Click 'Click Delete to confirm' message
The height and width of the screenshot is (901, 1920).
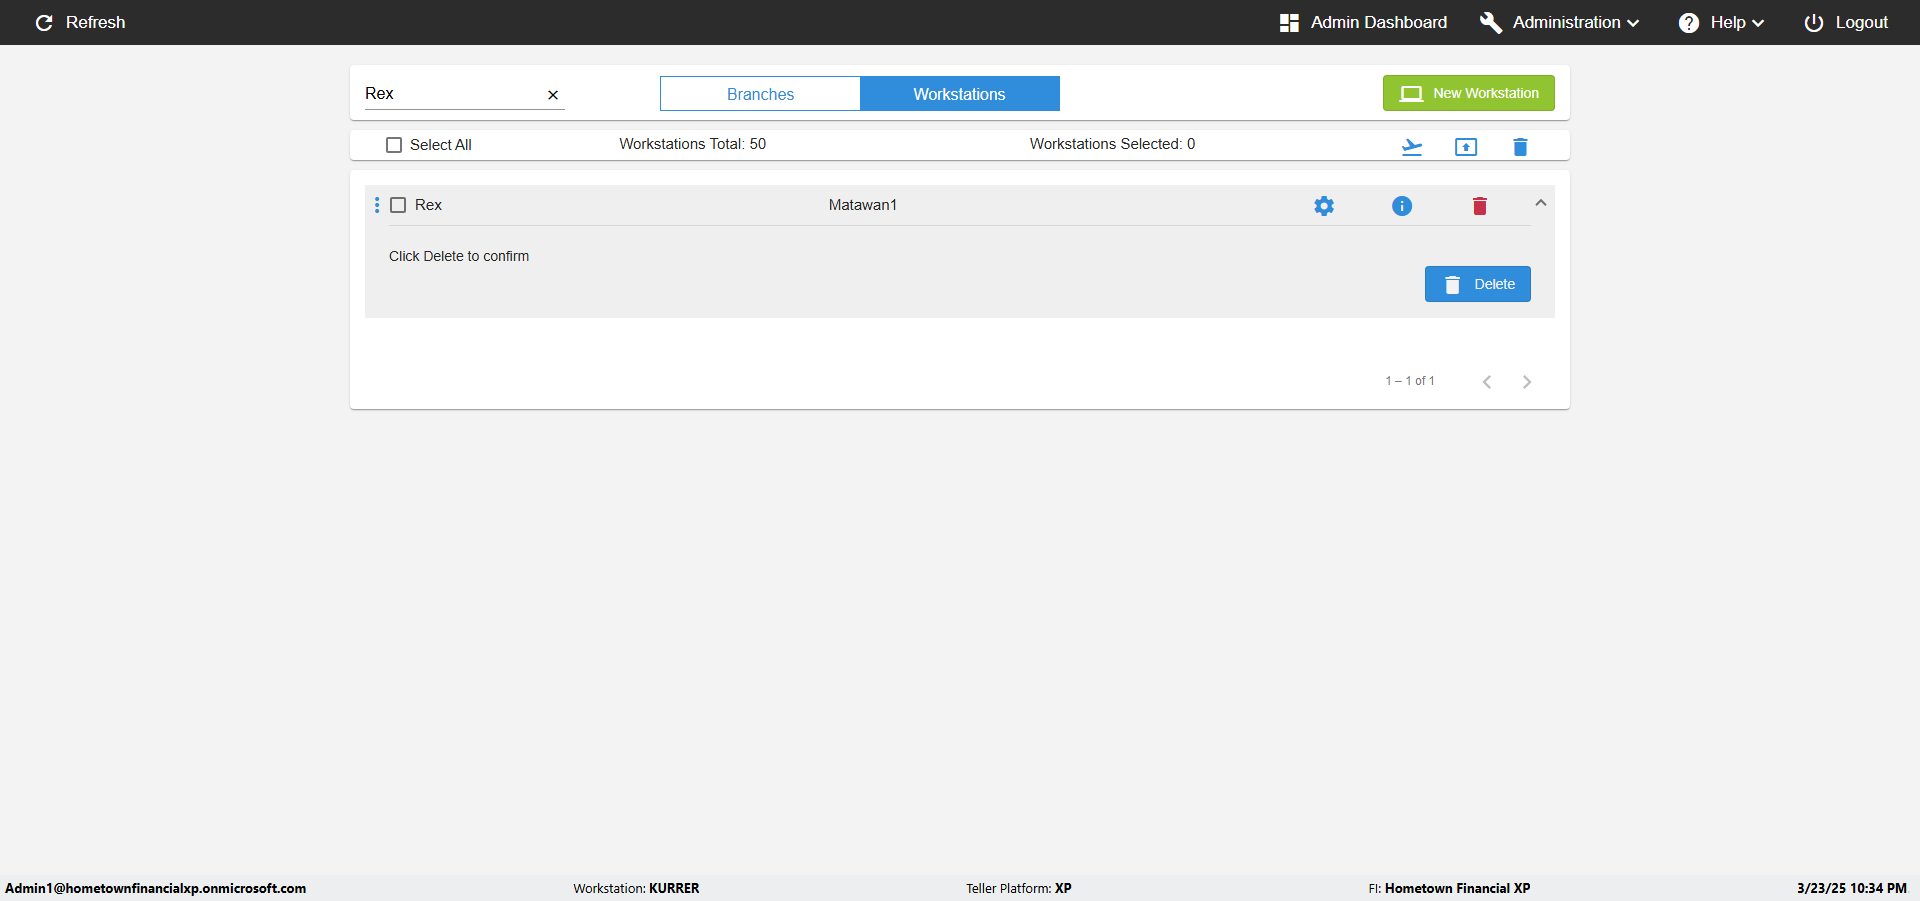[x=459, y=256]
